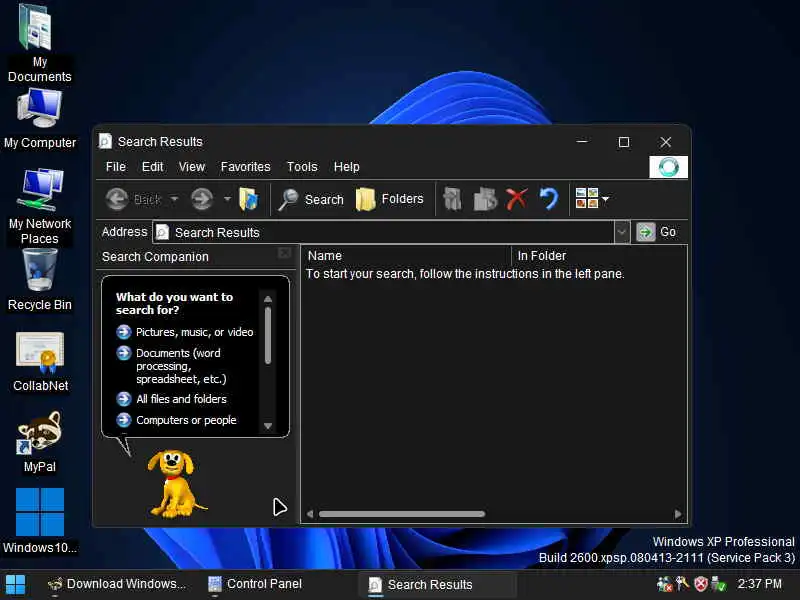Click the network users tray icon
The width and height of the screenshot is (800, 600).
click(664, 584)
